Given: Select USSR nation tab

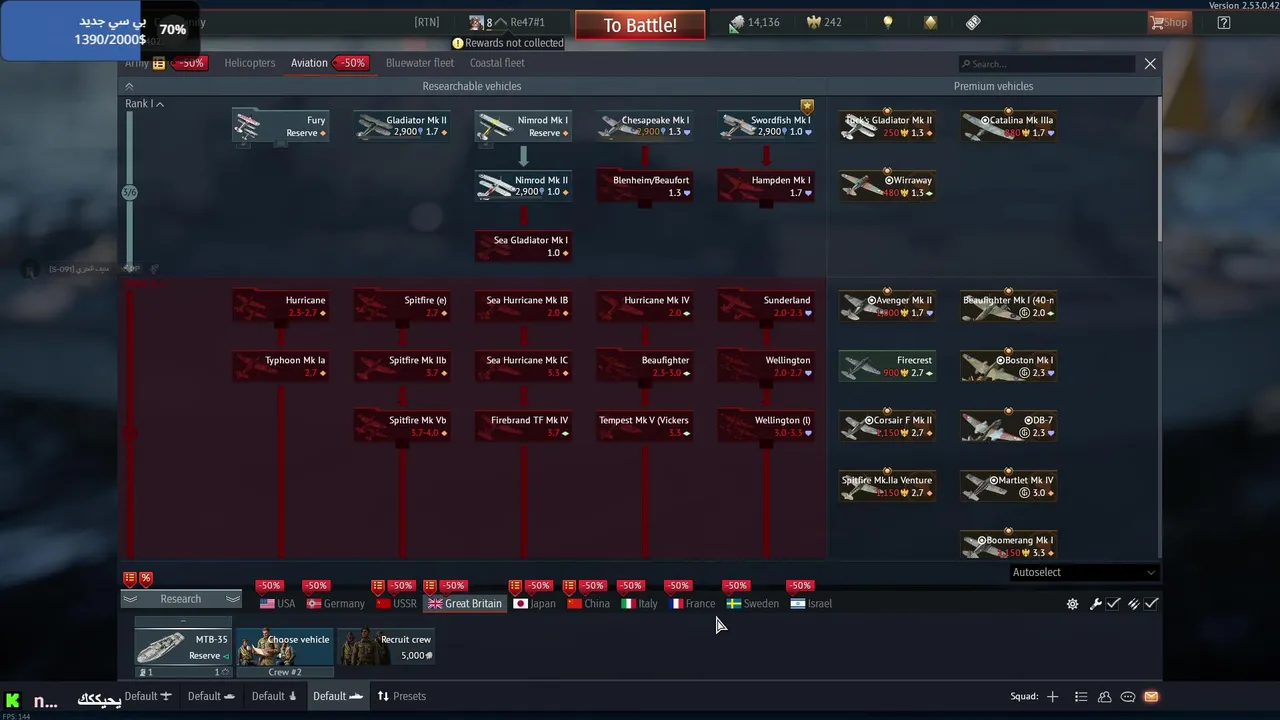Looking at the screenshot, I should click(396, 604).
